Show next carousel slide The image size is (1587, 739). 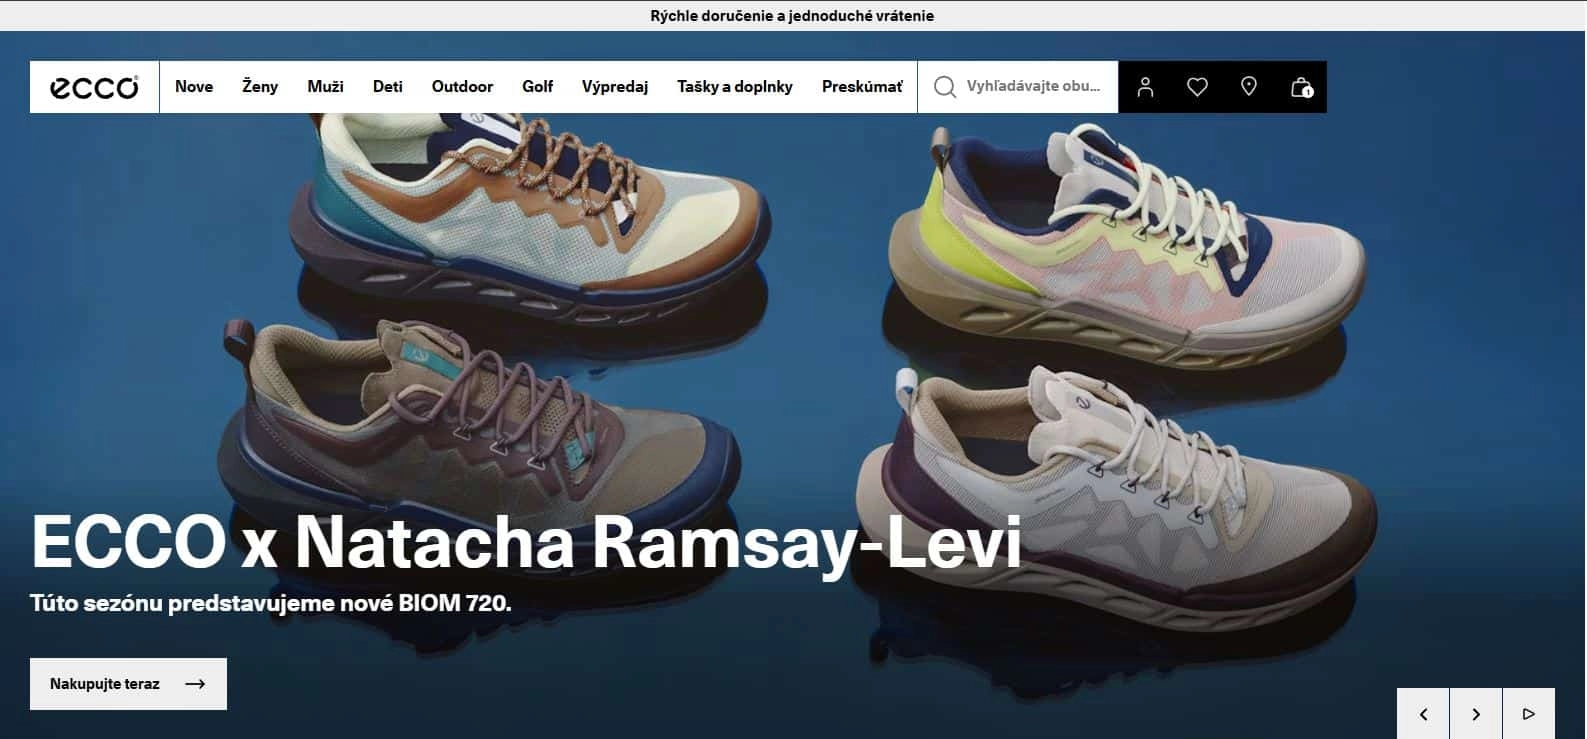point(1476,714)
